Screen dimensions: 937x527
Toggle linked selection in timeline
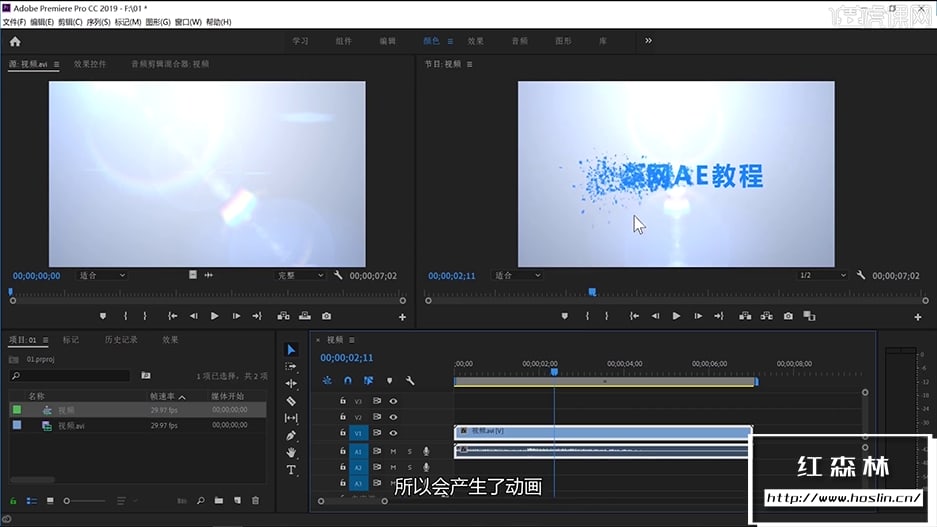pyautogui.click(x=368, y=381)
